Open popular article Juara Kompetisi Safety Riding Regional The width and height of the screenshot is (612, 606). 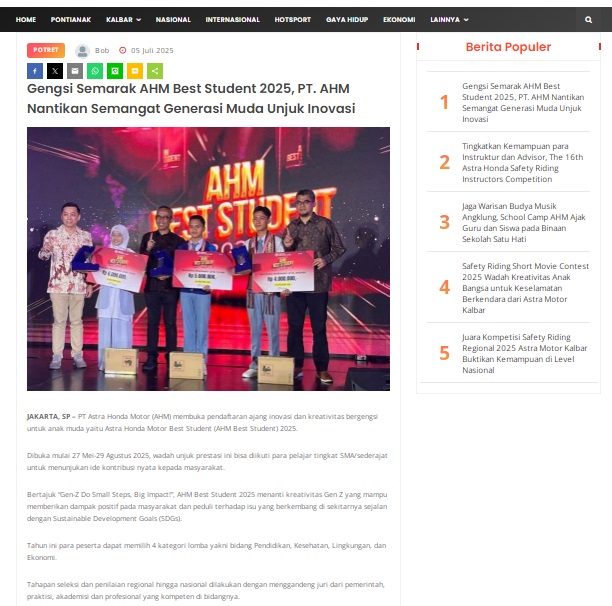coord(525,354)
